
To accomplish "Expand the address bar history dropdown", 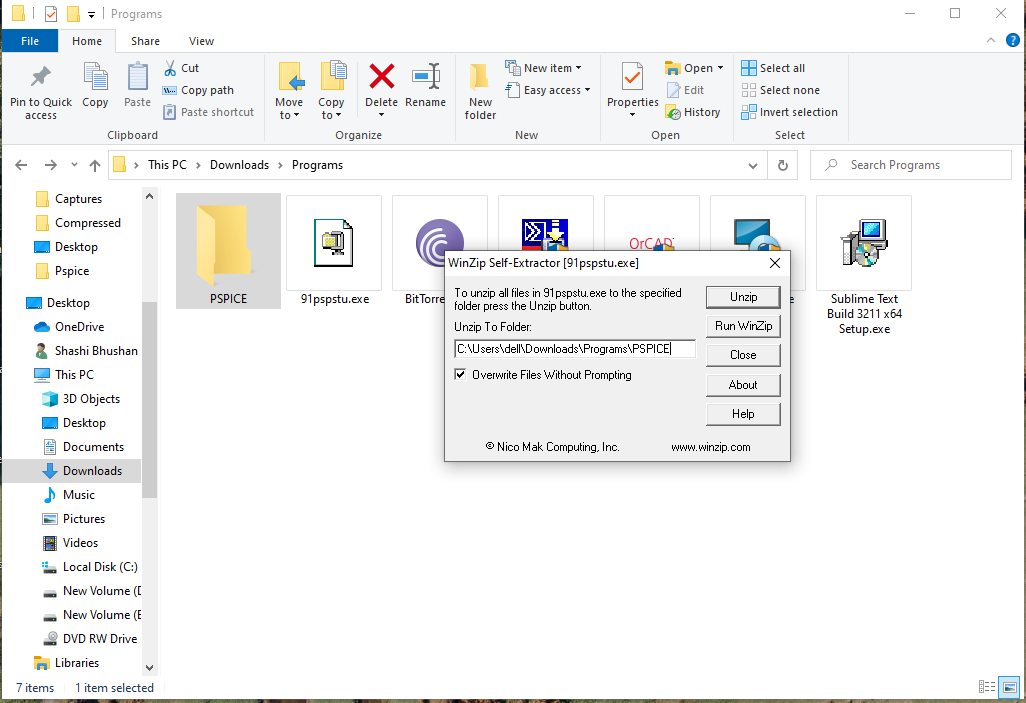I will click(753, 164).
